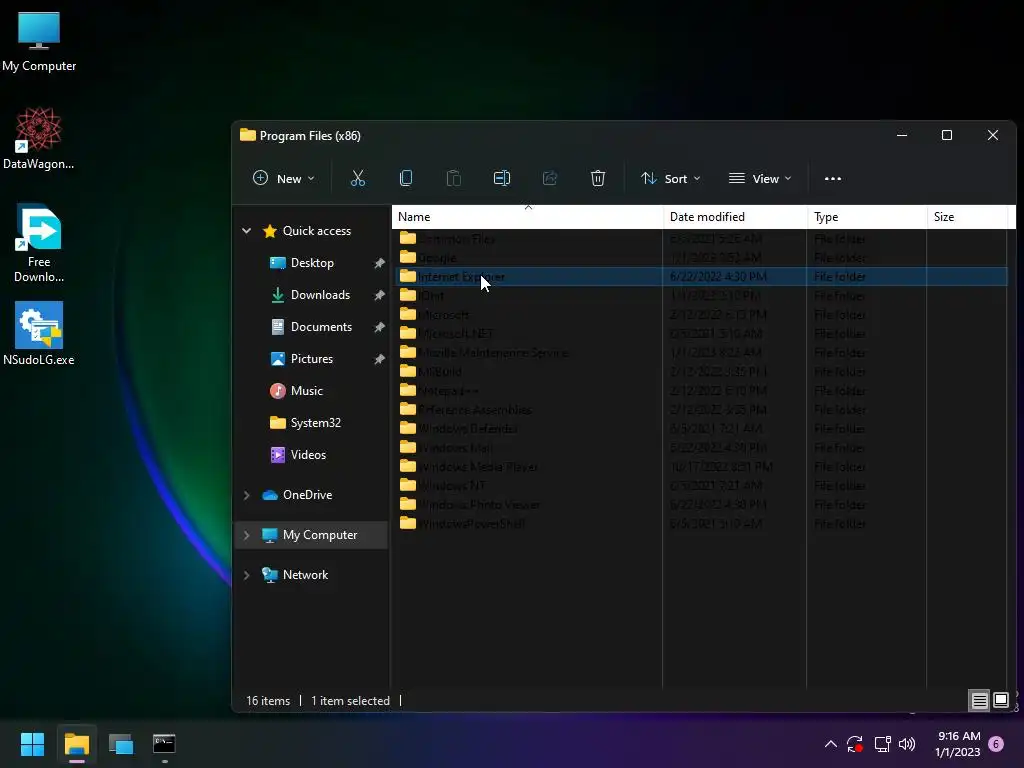Select Pictures in Quick access sidebar
This screenshot has height=768, width=1024.
coord(312,359)
